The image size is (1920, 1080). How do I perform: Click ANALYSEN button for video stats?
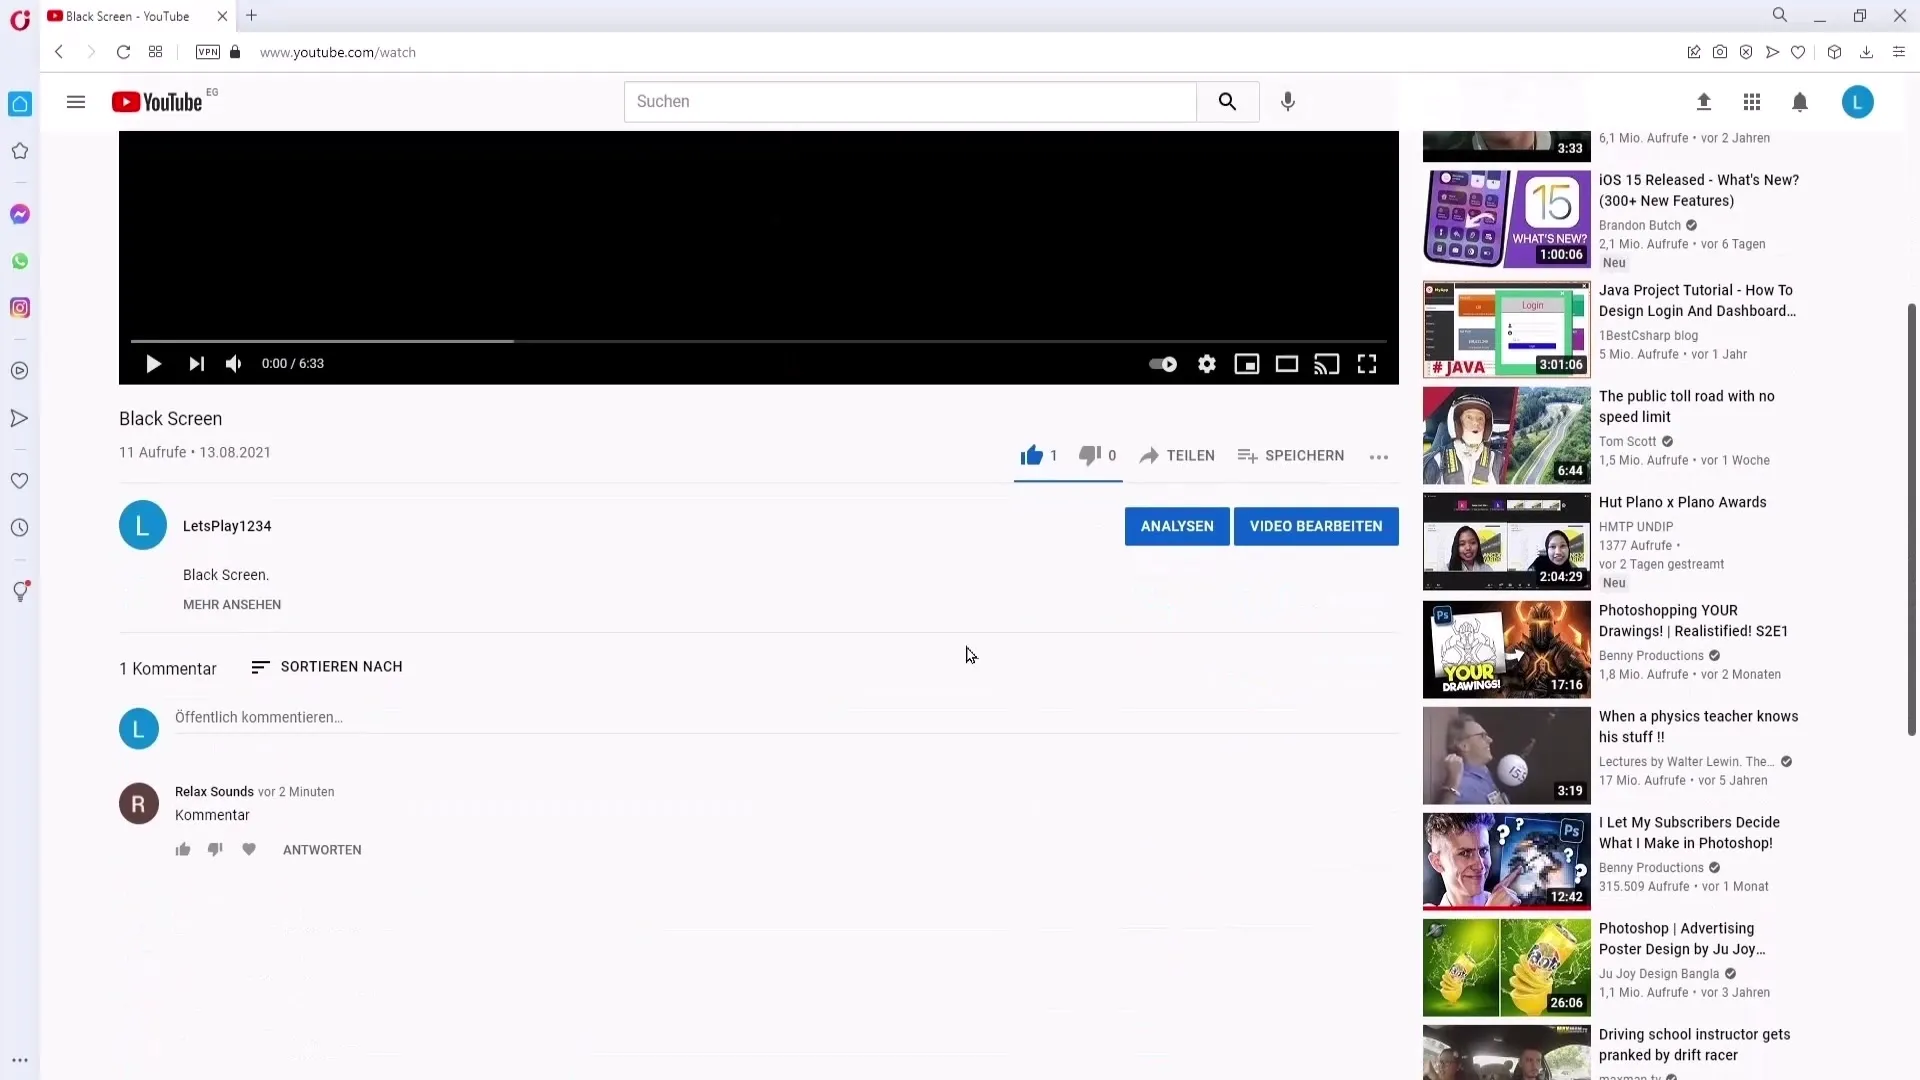tap(1176, 525)
